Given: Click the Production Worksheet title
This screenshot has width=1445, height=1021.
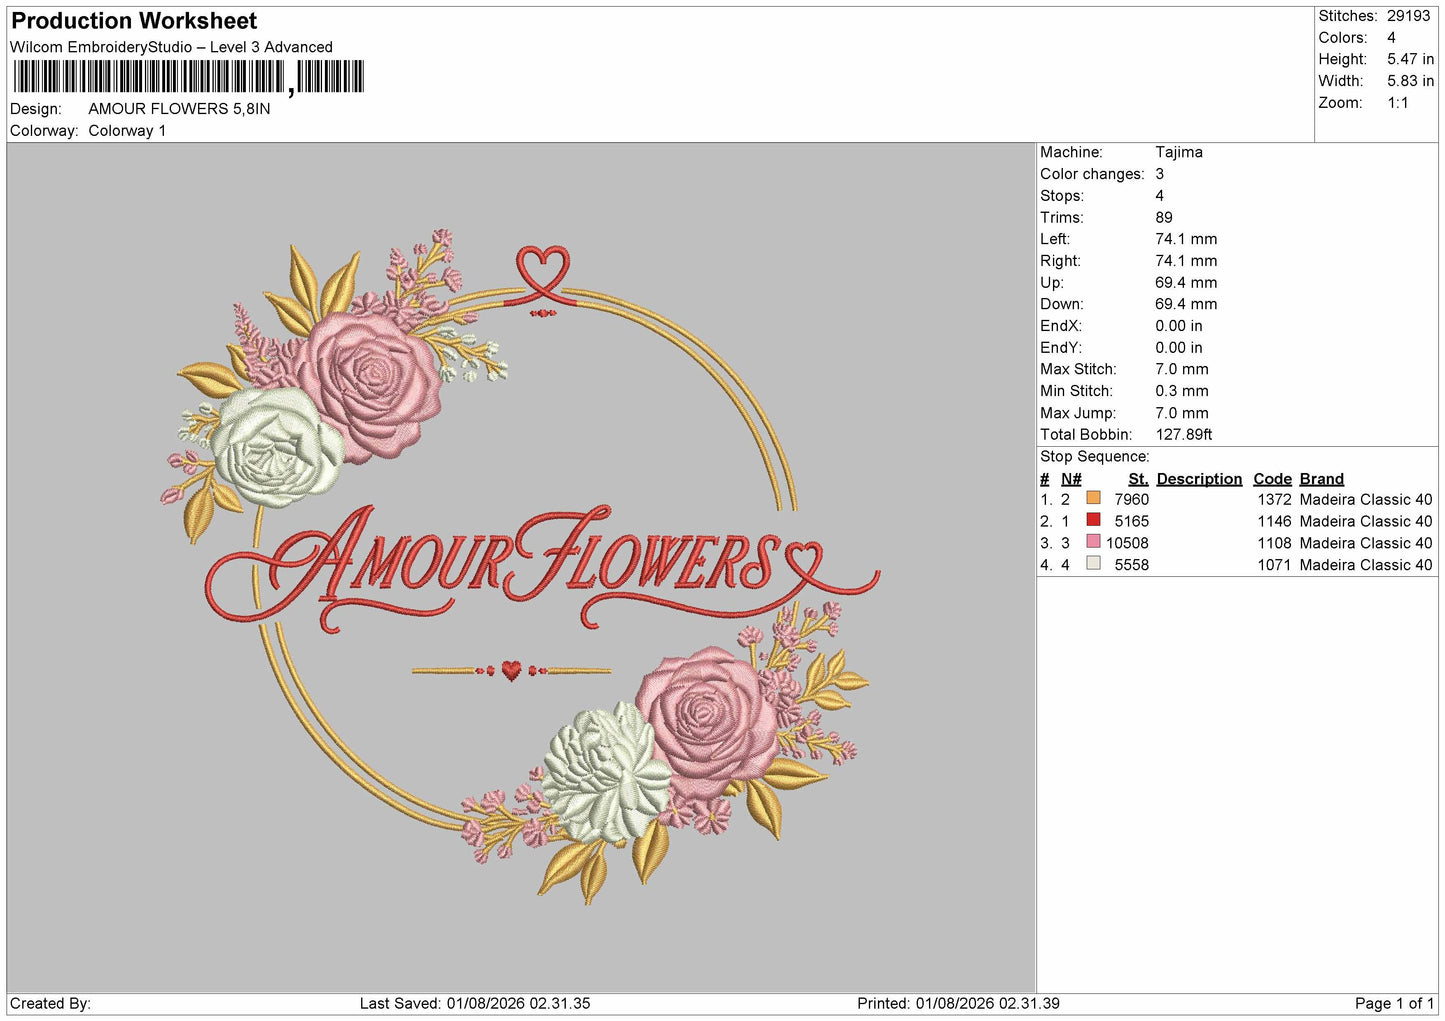Looking at the screenshot, I should (x=134, y=21).
